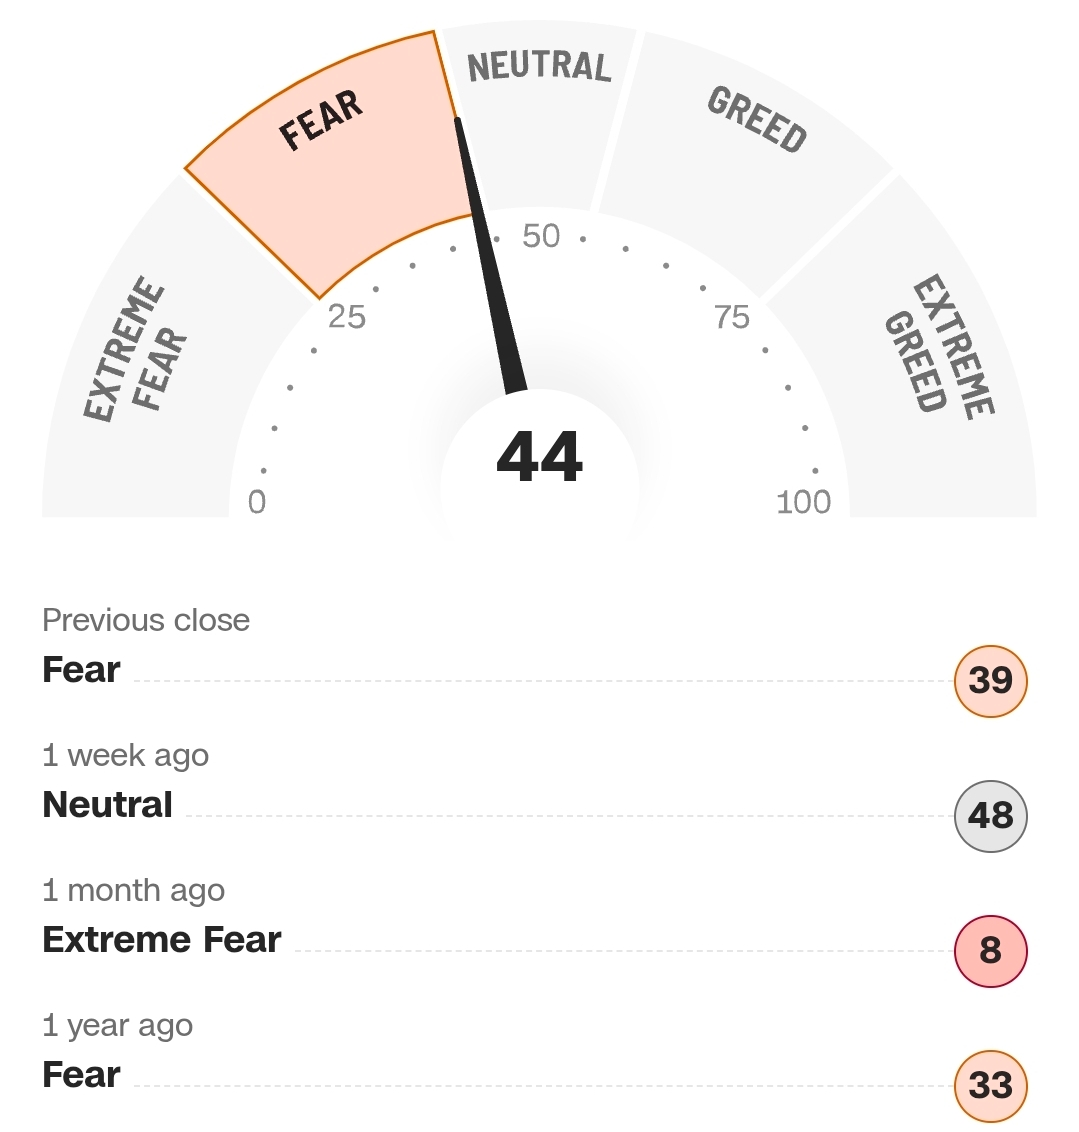Screen dimensions: 1079x1132
Task: Click the 33 one year ago badge
Action: pyautogui.click(x=990, y=1086)
